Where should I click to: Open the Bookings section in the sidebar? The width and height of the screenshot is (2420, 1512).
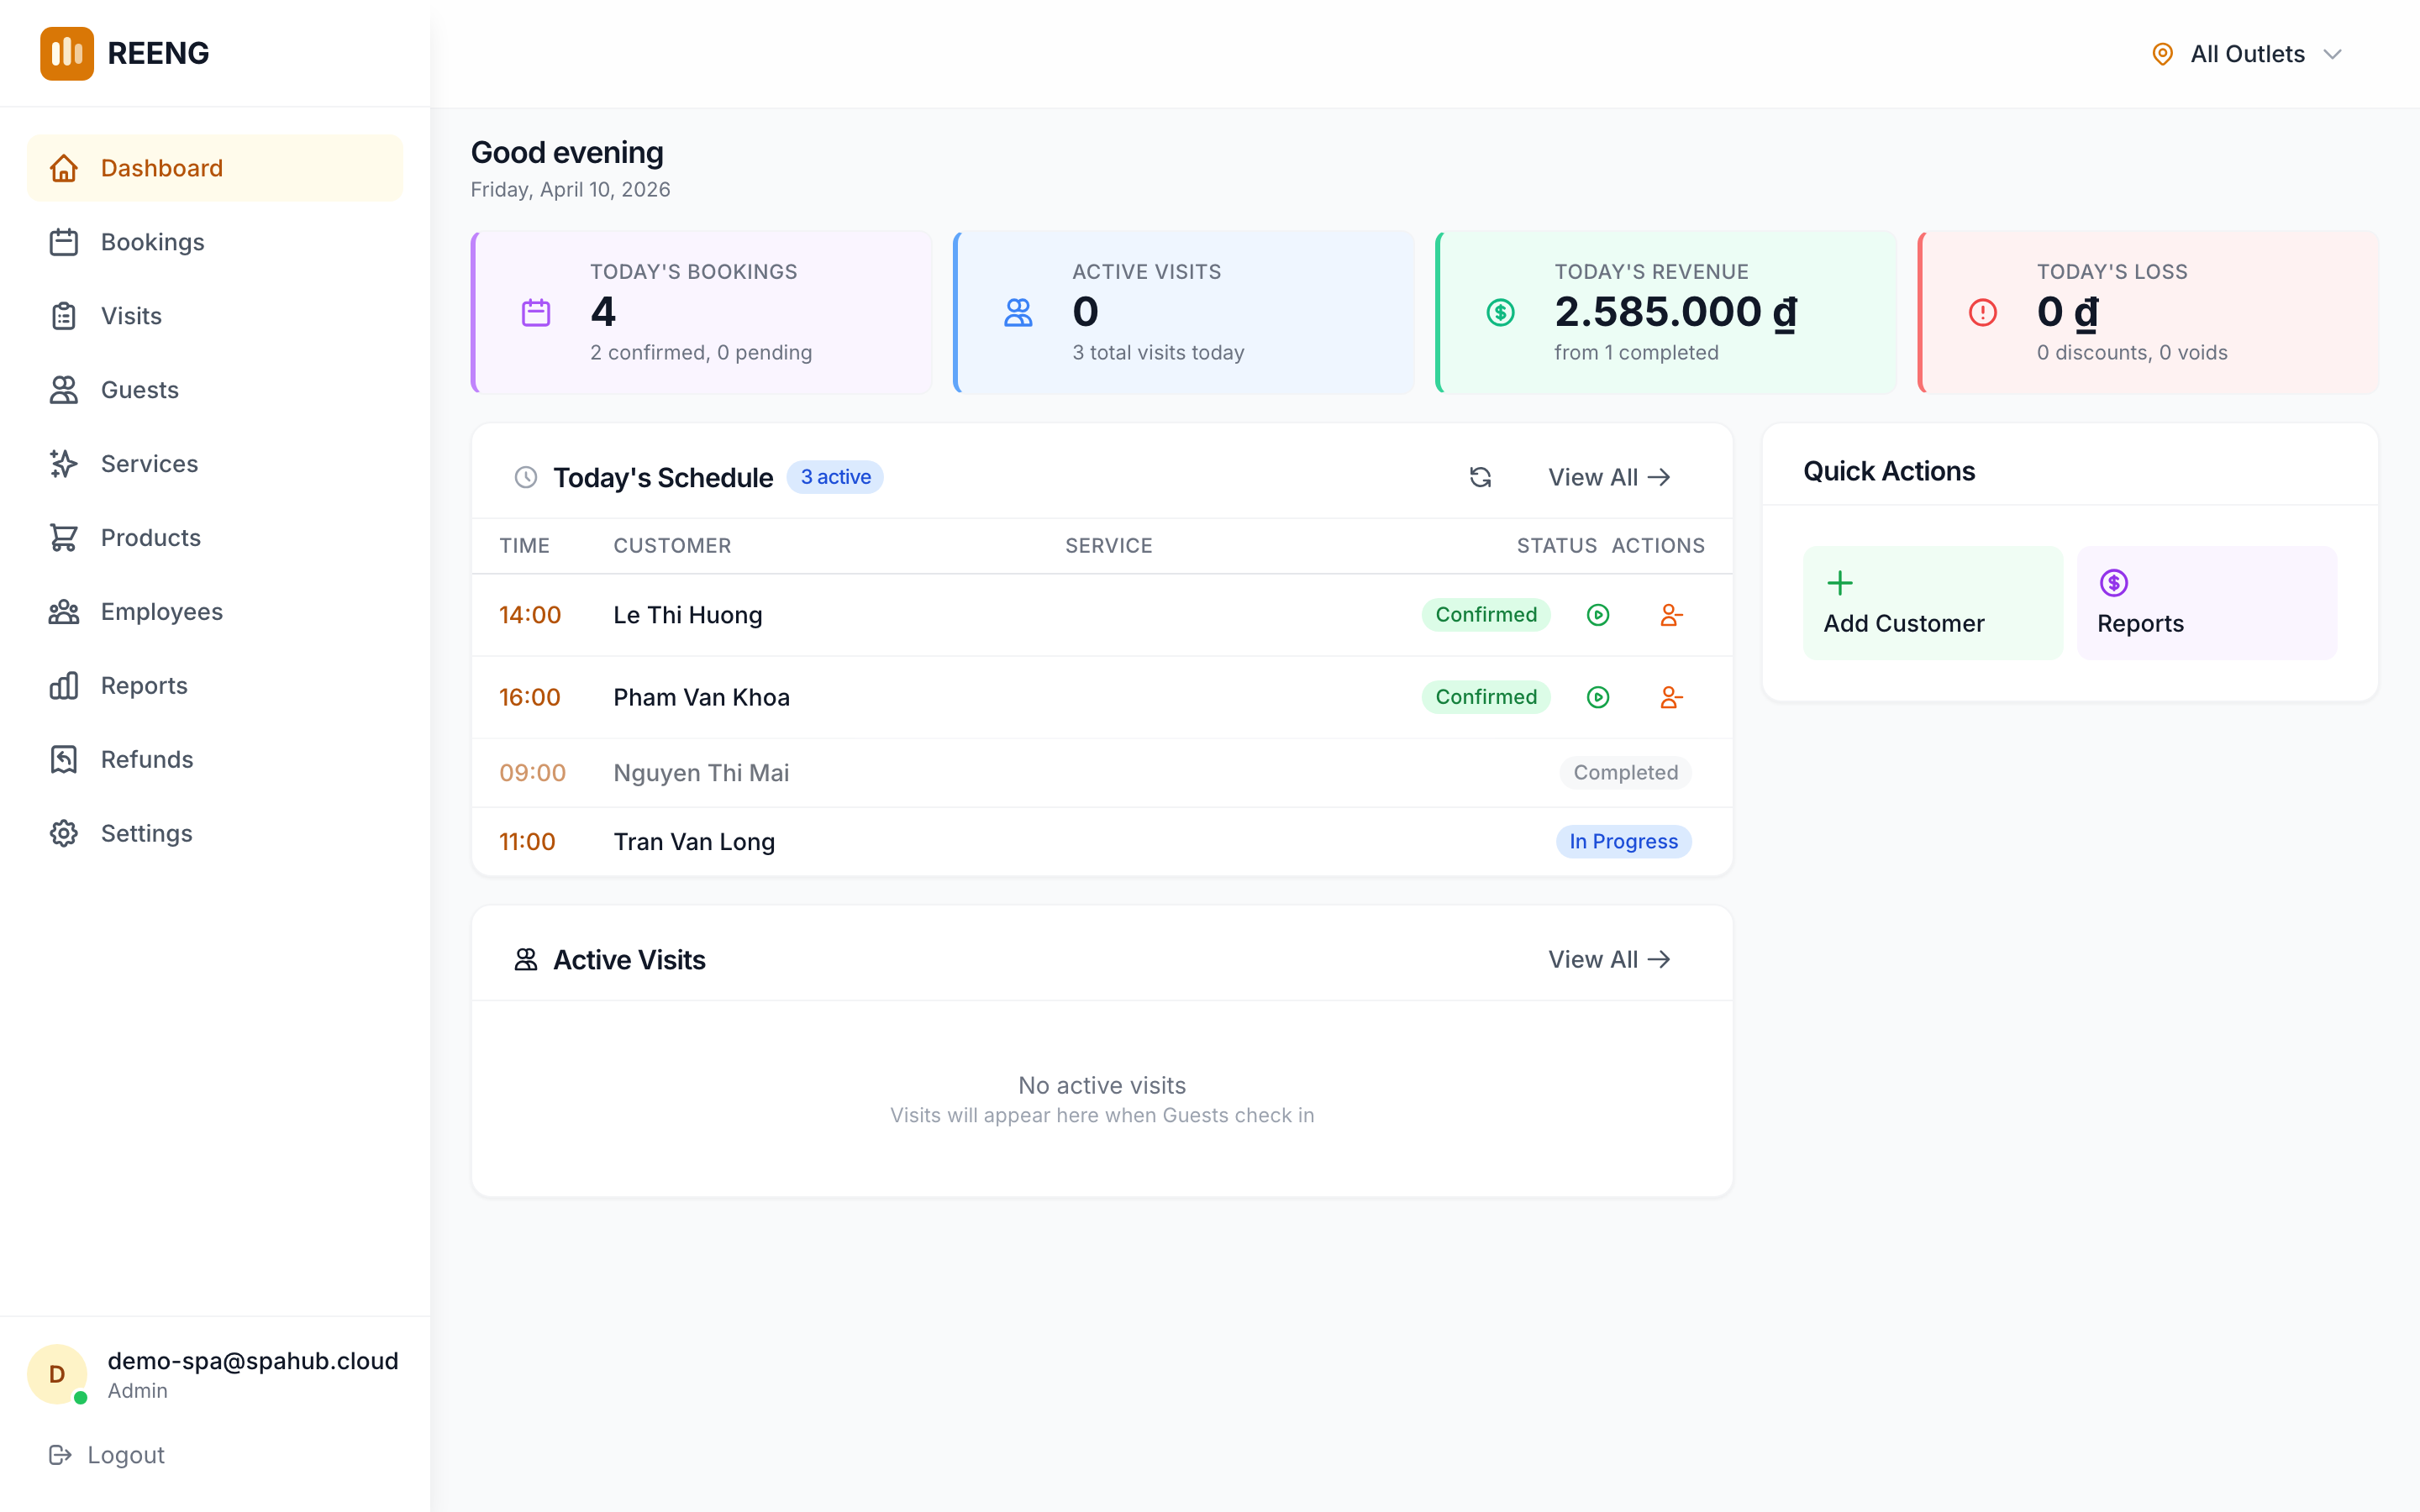[x=152, y=241]
